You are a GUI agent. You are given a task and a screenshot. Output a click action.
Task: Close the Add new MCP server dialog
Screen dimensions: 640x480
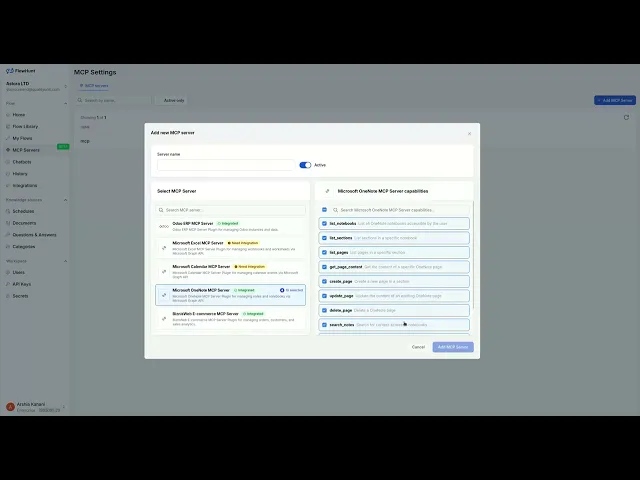coord(469,133)
